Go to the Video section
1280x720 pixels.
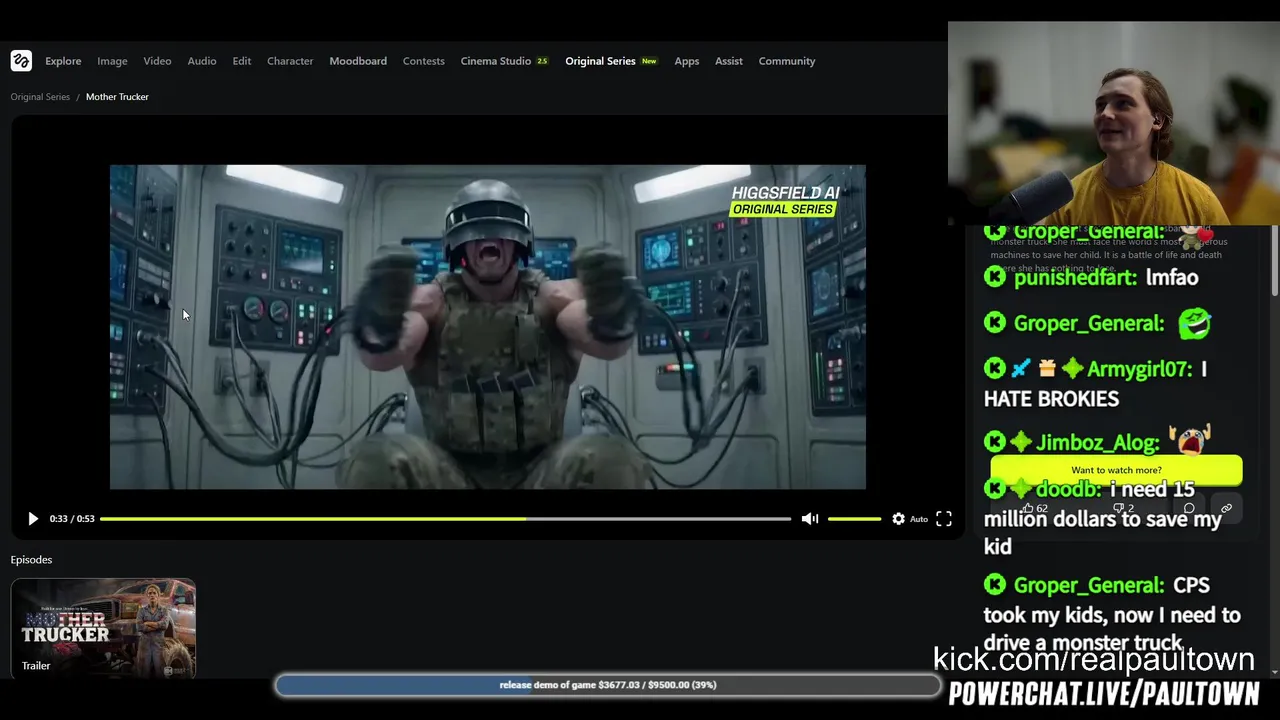pyautogui.click(x=157, y=61)
